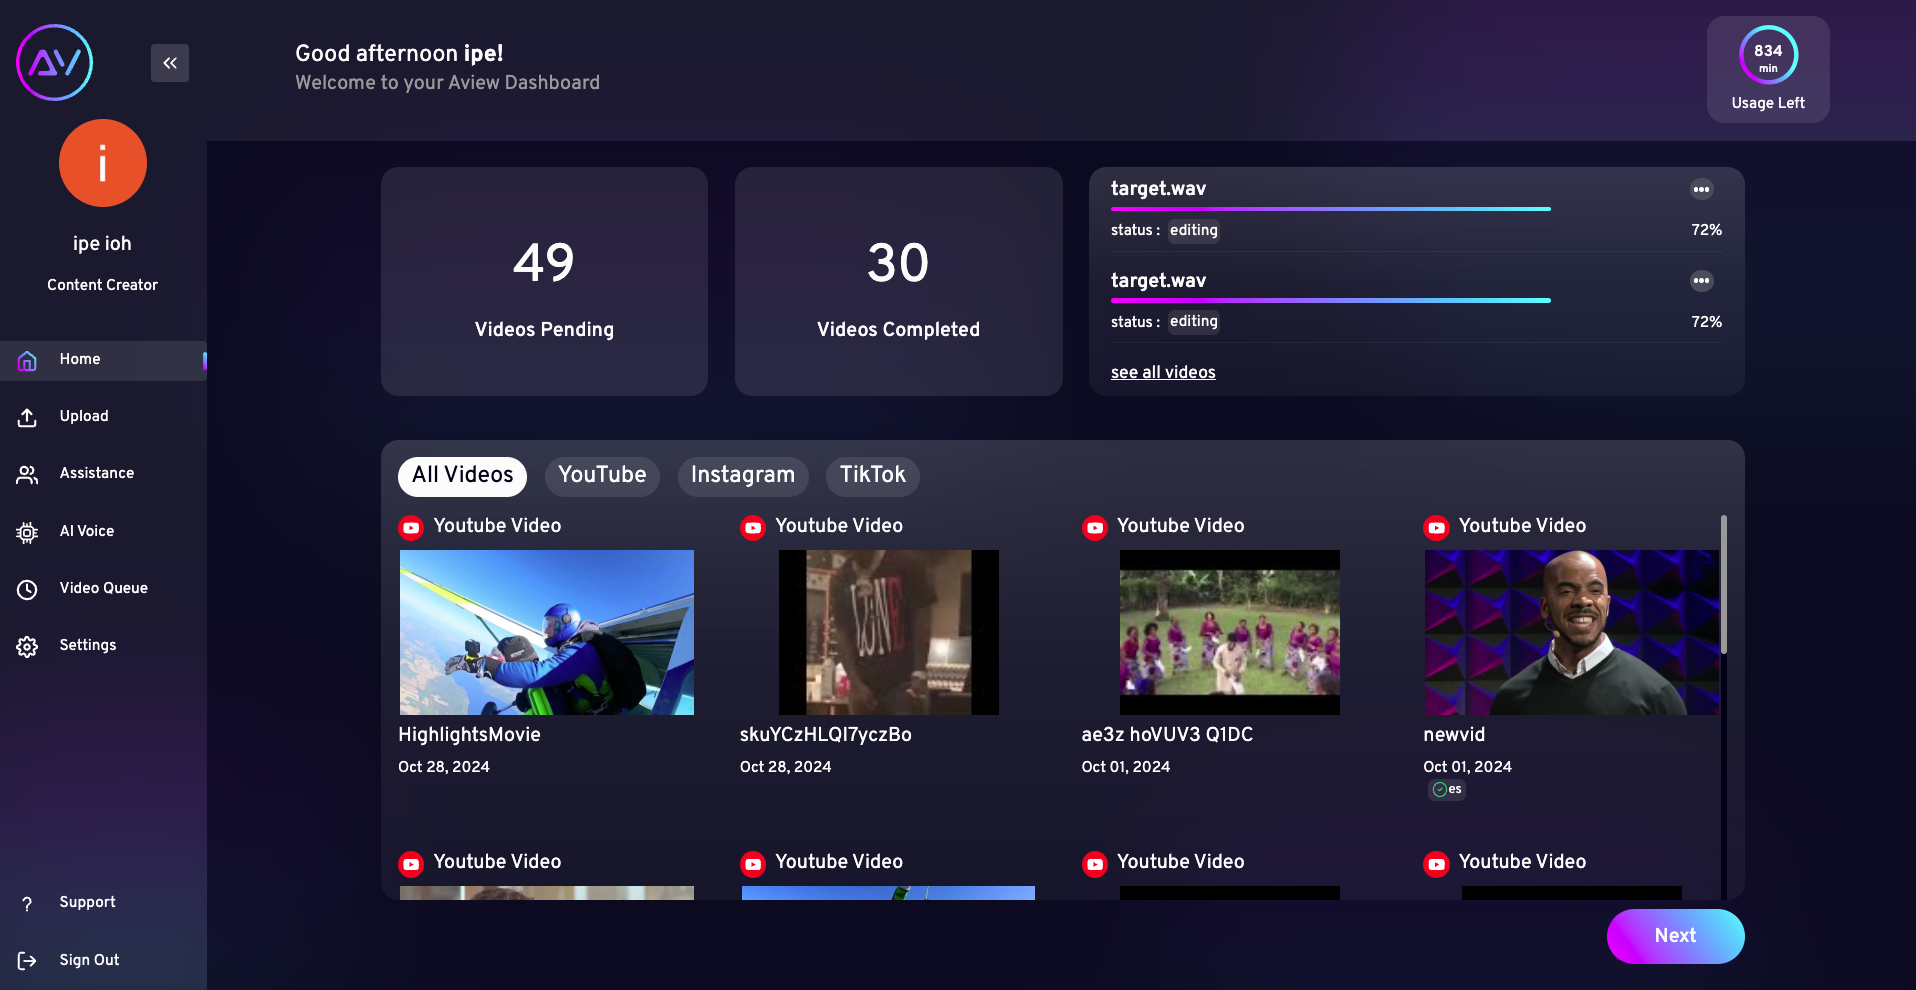
Task: Go to AI Voice section
Action: coord(86,531)
